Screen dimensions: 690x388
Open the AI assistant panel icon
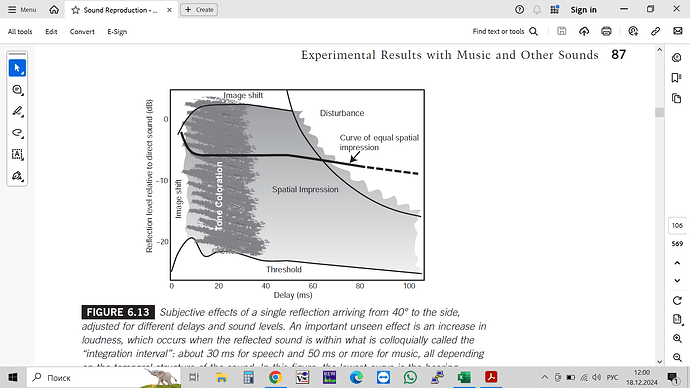677,58
